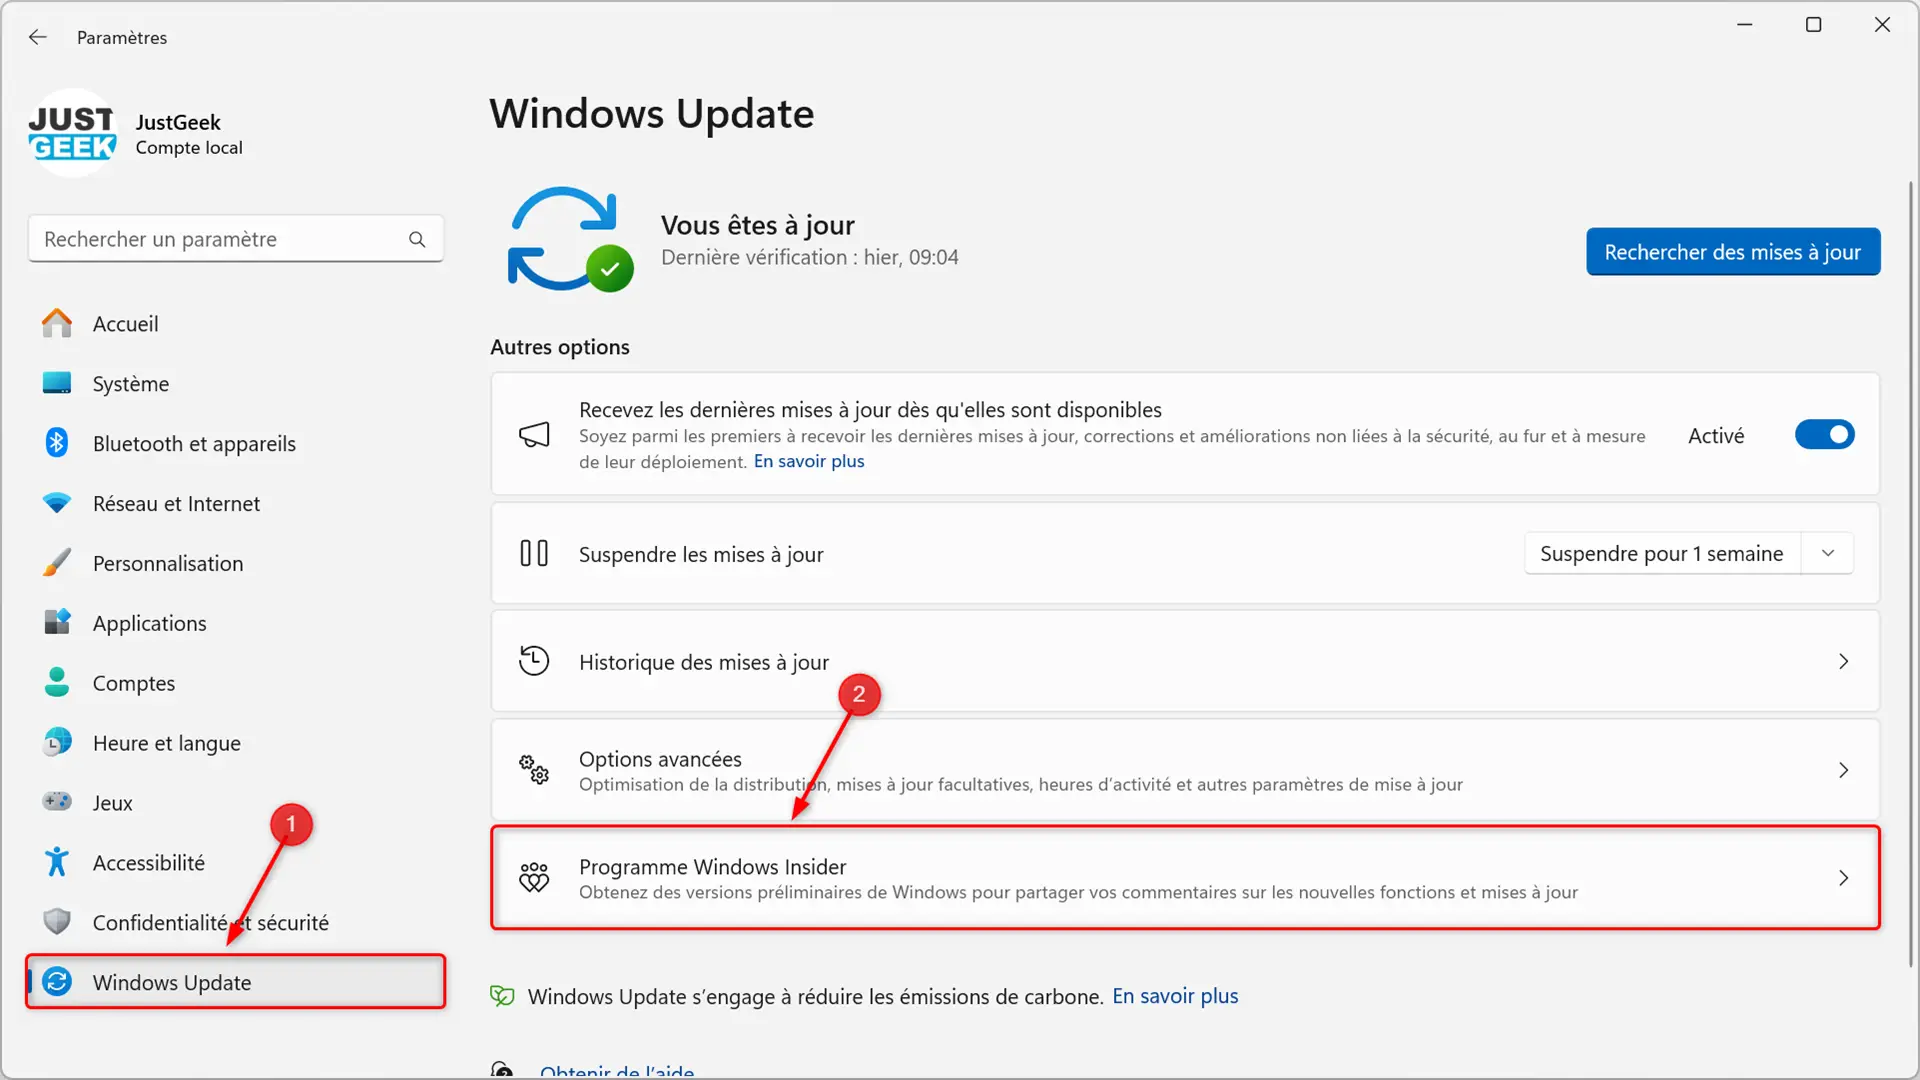This screenshot has width=1920, height=1080.
Task: Open Réseau et Internet settings
Action: pos(236,503)
